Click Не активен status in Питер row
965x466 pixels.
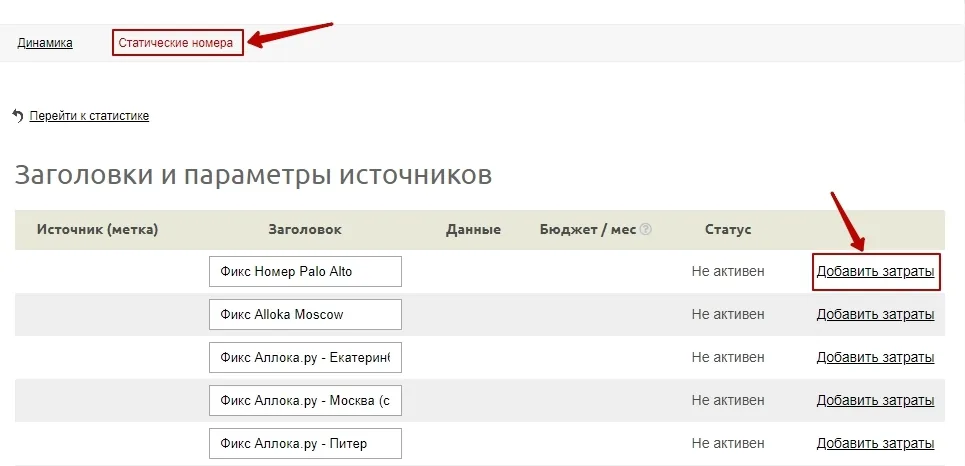point(728,444)
